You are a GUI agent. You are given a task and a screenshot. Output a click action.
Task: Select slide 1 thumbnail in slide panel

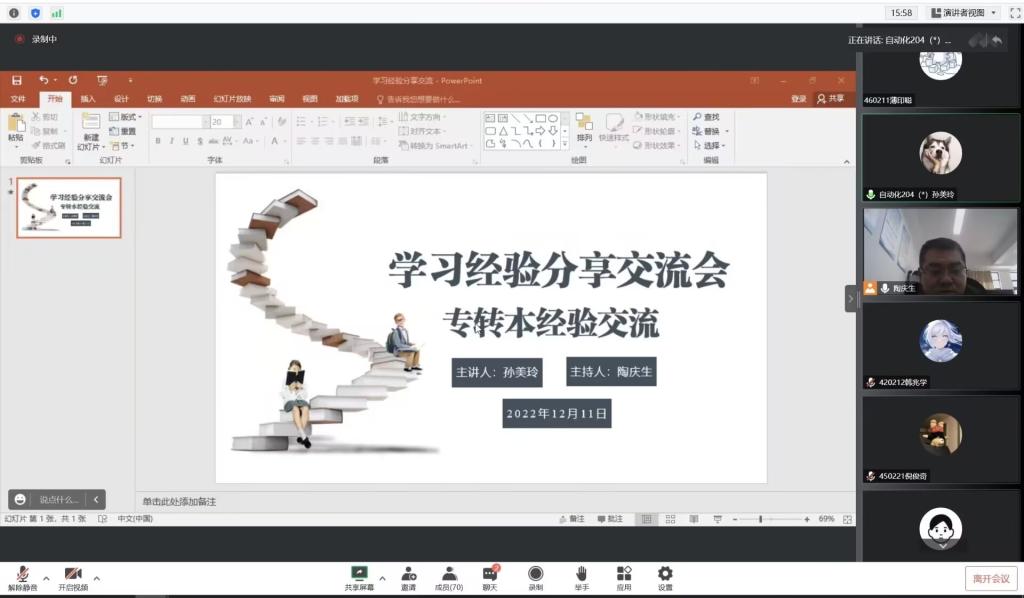click(69, 208)
